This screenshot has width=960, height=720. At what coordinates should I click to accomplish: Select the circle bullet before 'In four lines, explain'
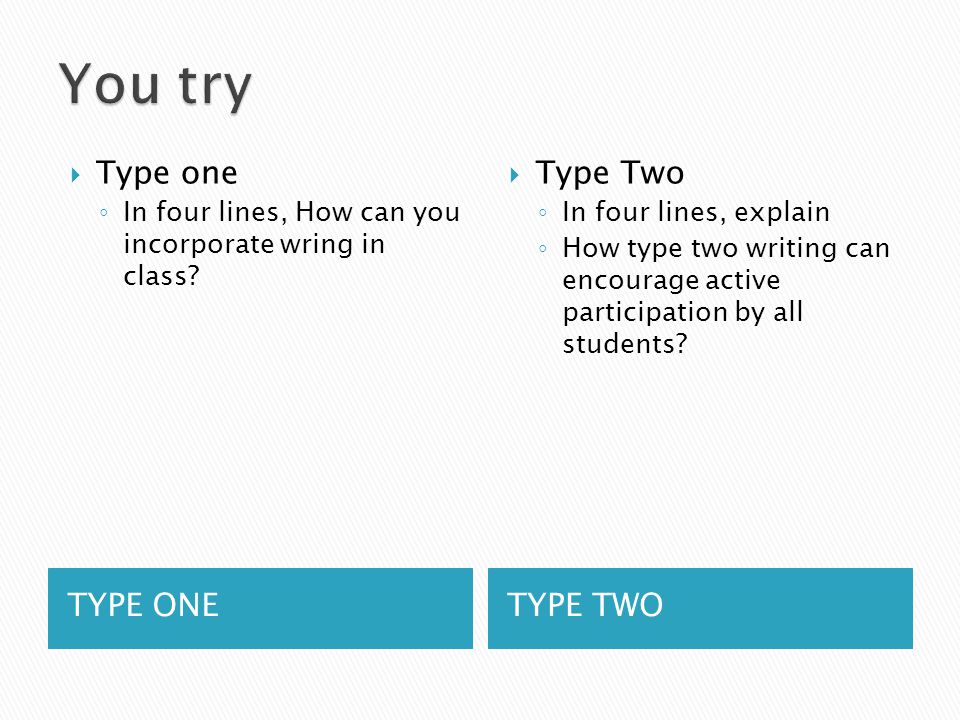pyautogui.click(x=543, y=213)
